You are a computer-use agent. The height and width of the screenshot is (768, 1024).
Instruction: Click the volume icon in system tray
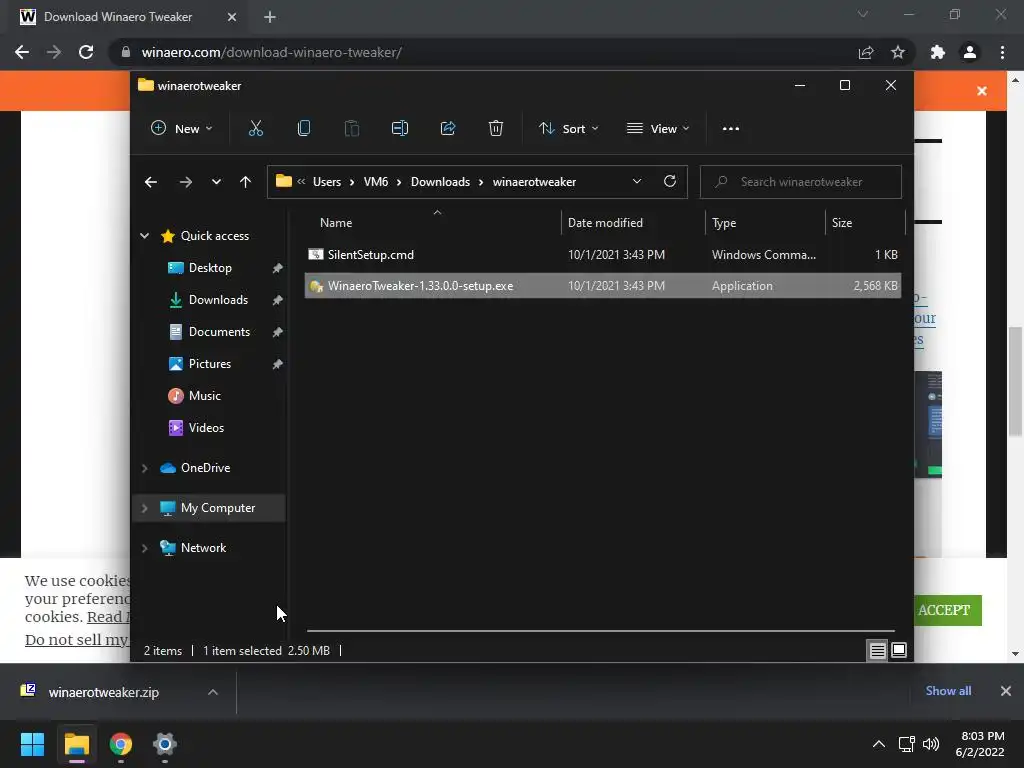pyautogui.click(x=931, y=744)
